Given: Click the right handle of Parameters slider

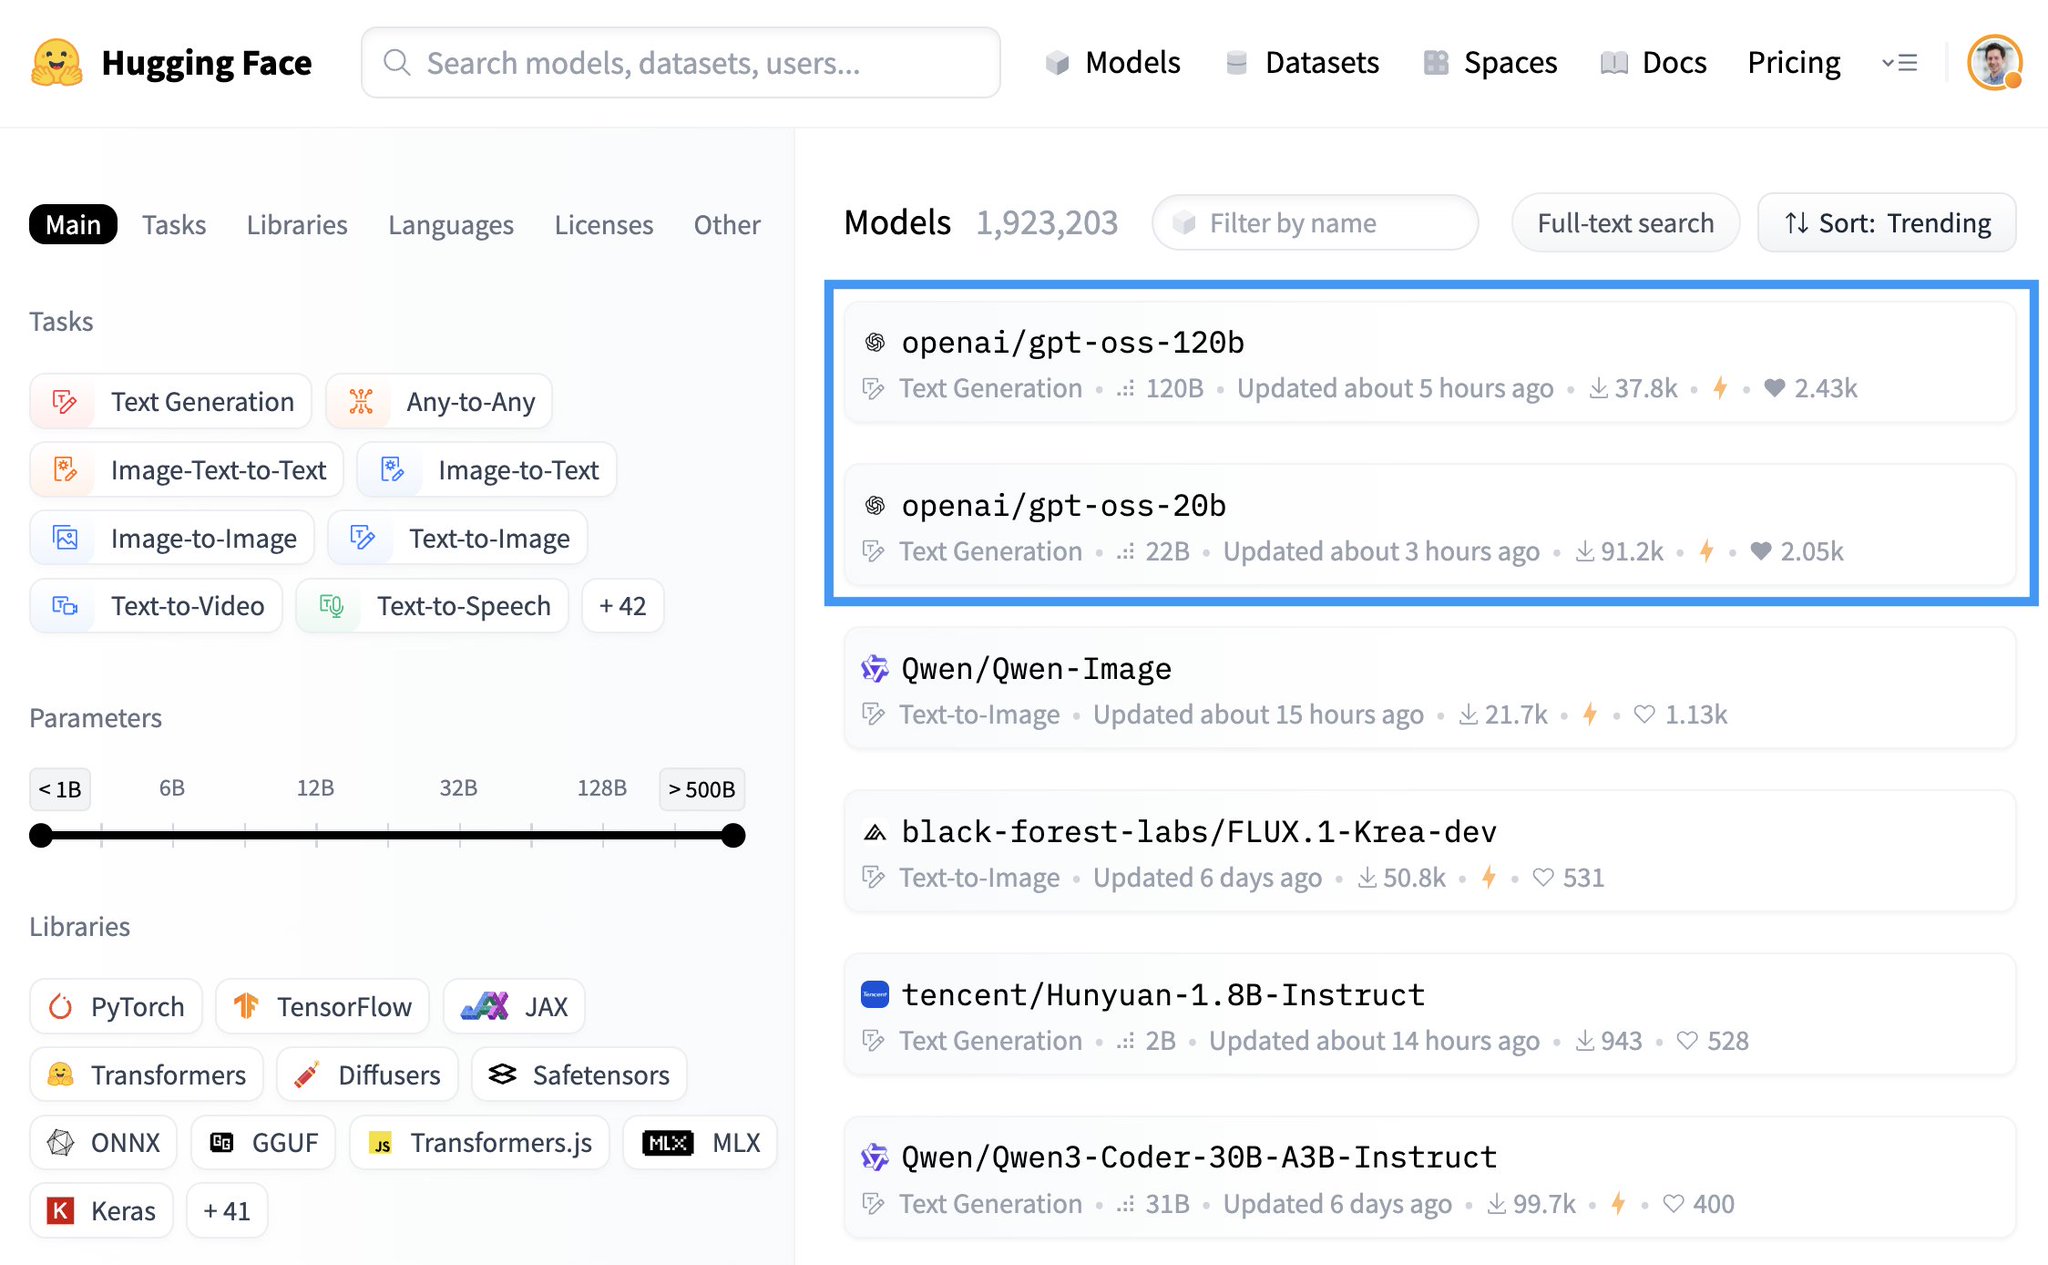Looking at the screenshot, I should 733,835.
